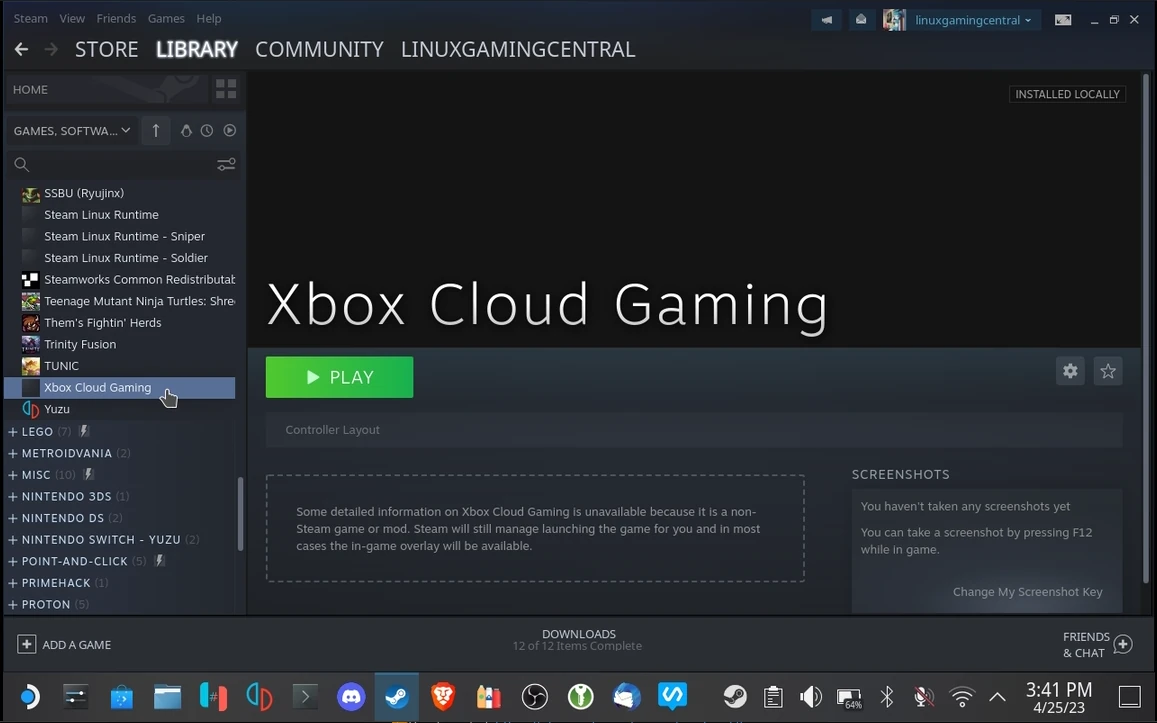Toggle the ready-to-play filter
This screenshot has width=1157, height=723.
[x=229, y=131]
